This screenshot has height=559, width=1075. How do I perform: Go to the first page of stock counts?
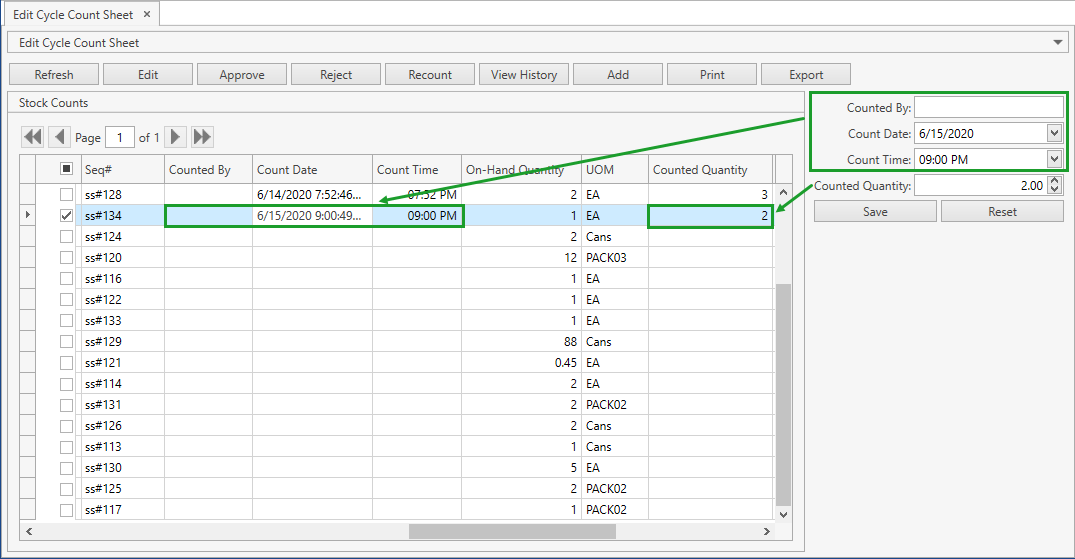point(33,137)
